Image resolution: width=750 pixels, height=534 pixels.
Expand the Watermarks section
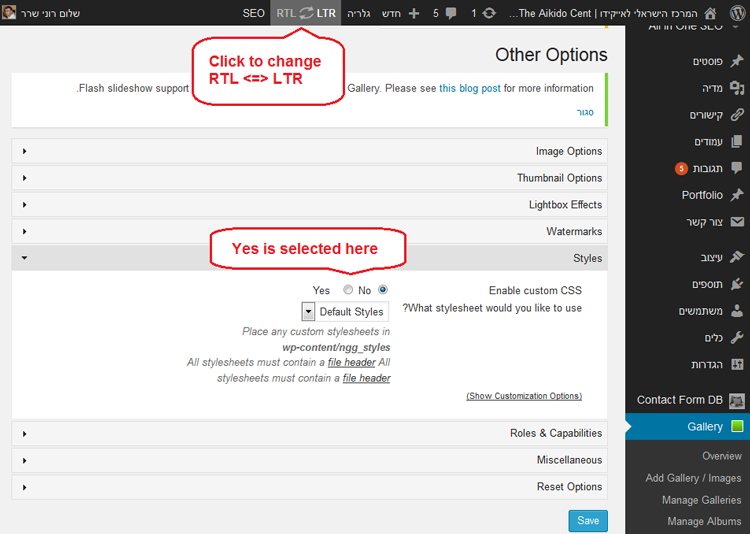coord(309,232)
